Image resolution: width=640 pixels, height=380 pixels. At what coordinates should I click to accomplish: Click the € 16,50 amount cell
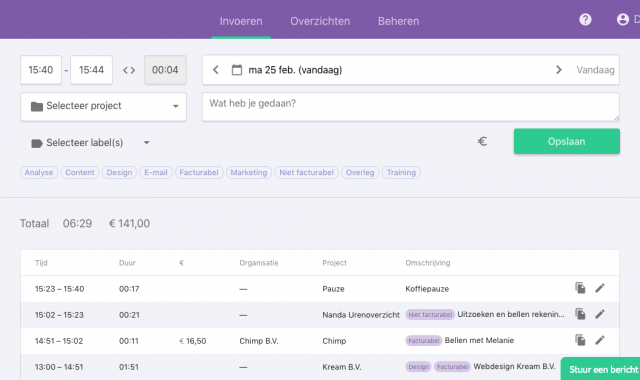click(x=193, y=341)
